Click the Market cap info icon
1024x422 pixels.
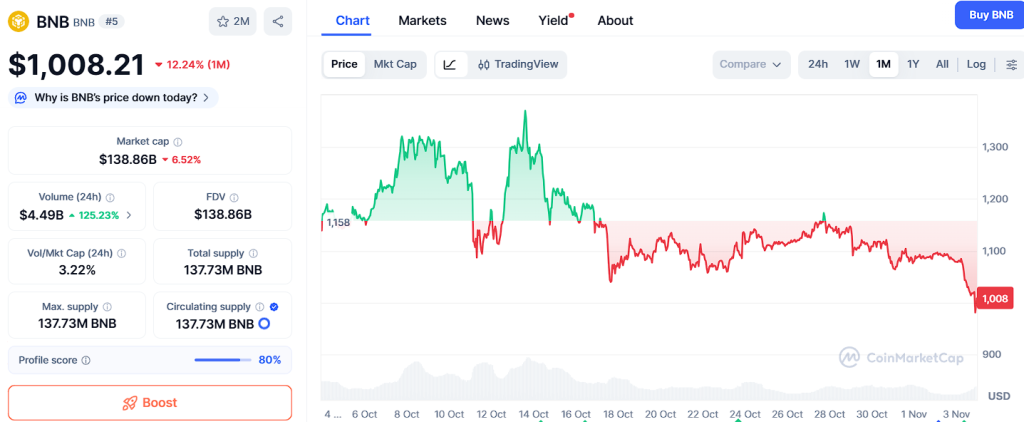point(178,142)
